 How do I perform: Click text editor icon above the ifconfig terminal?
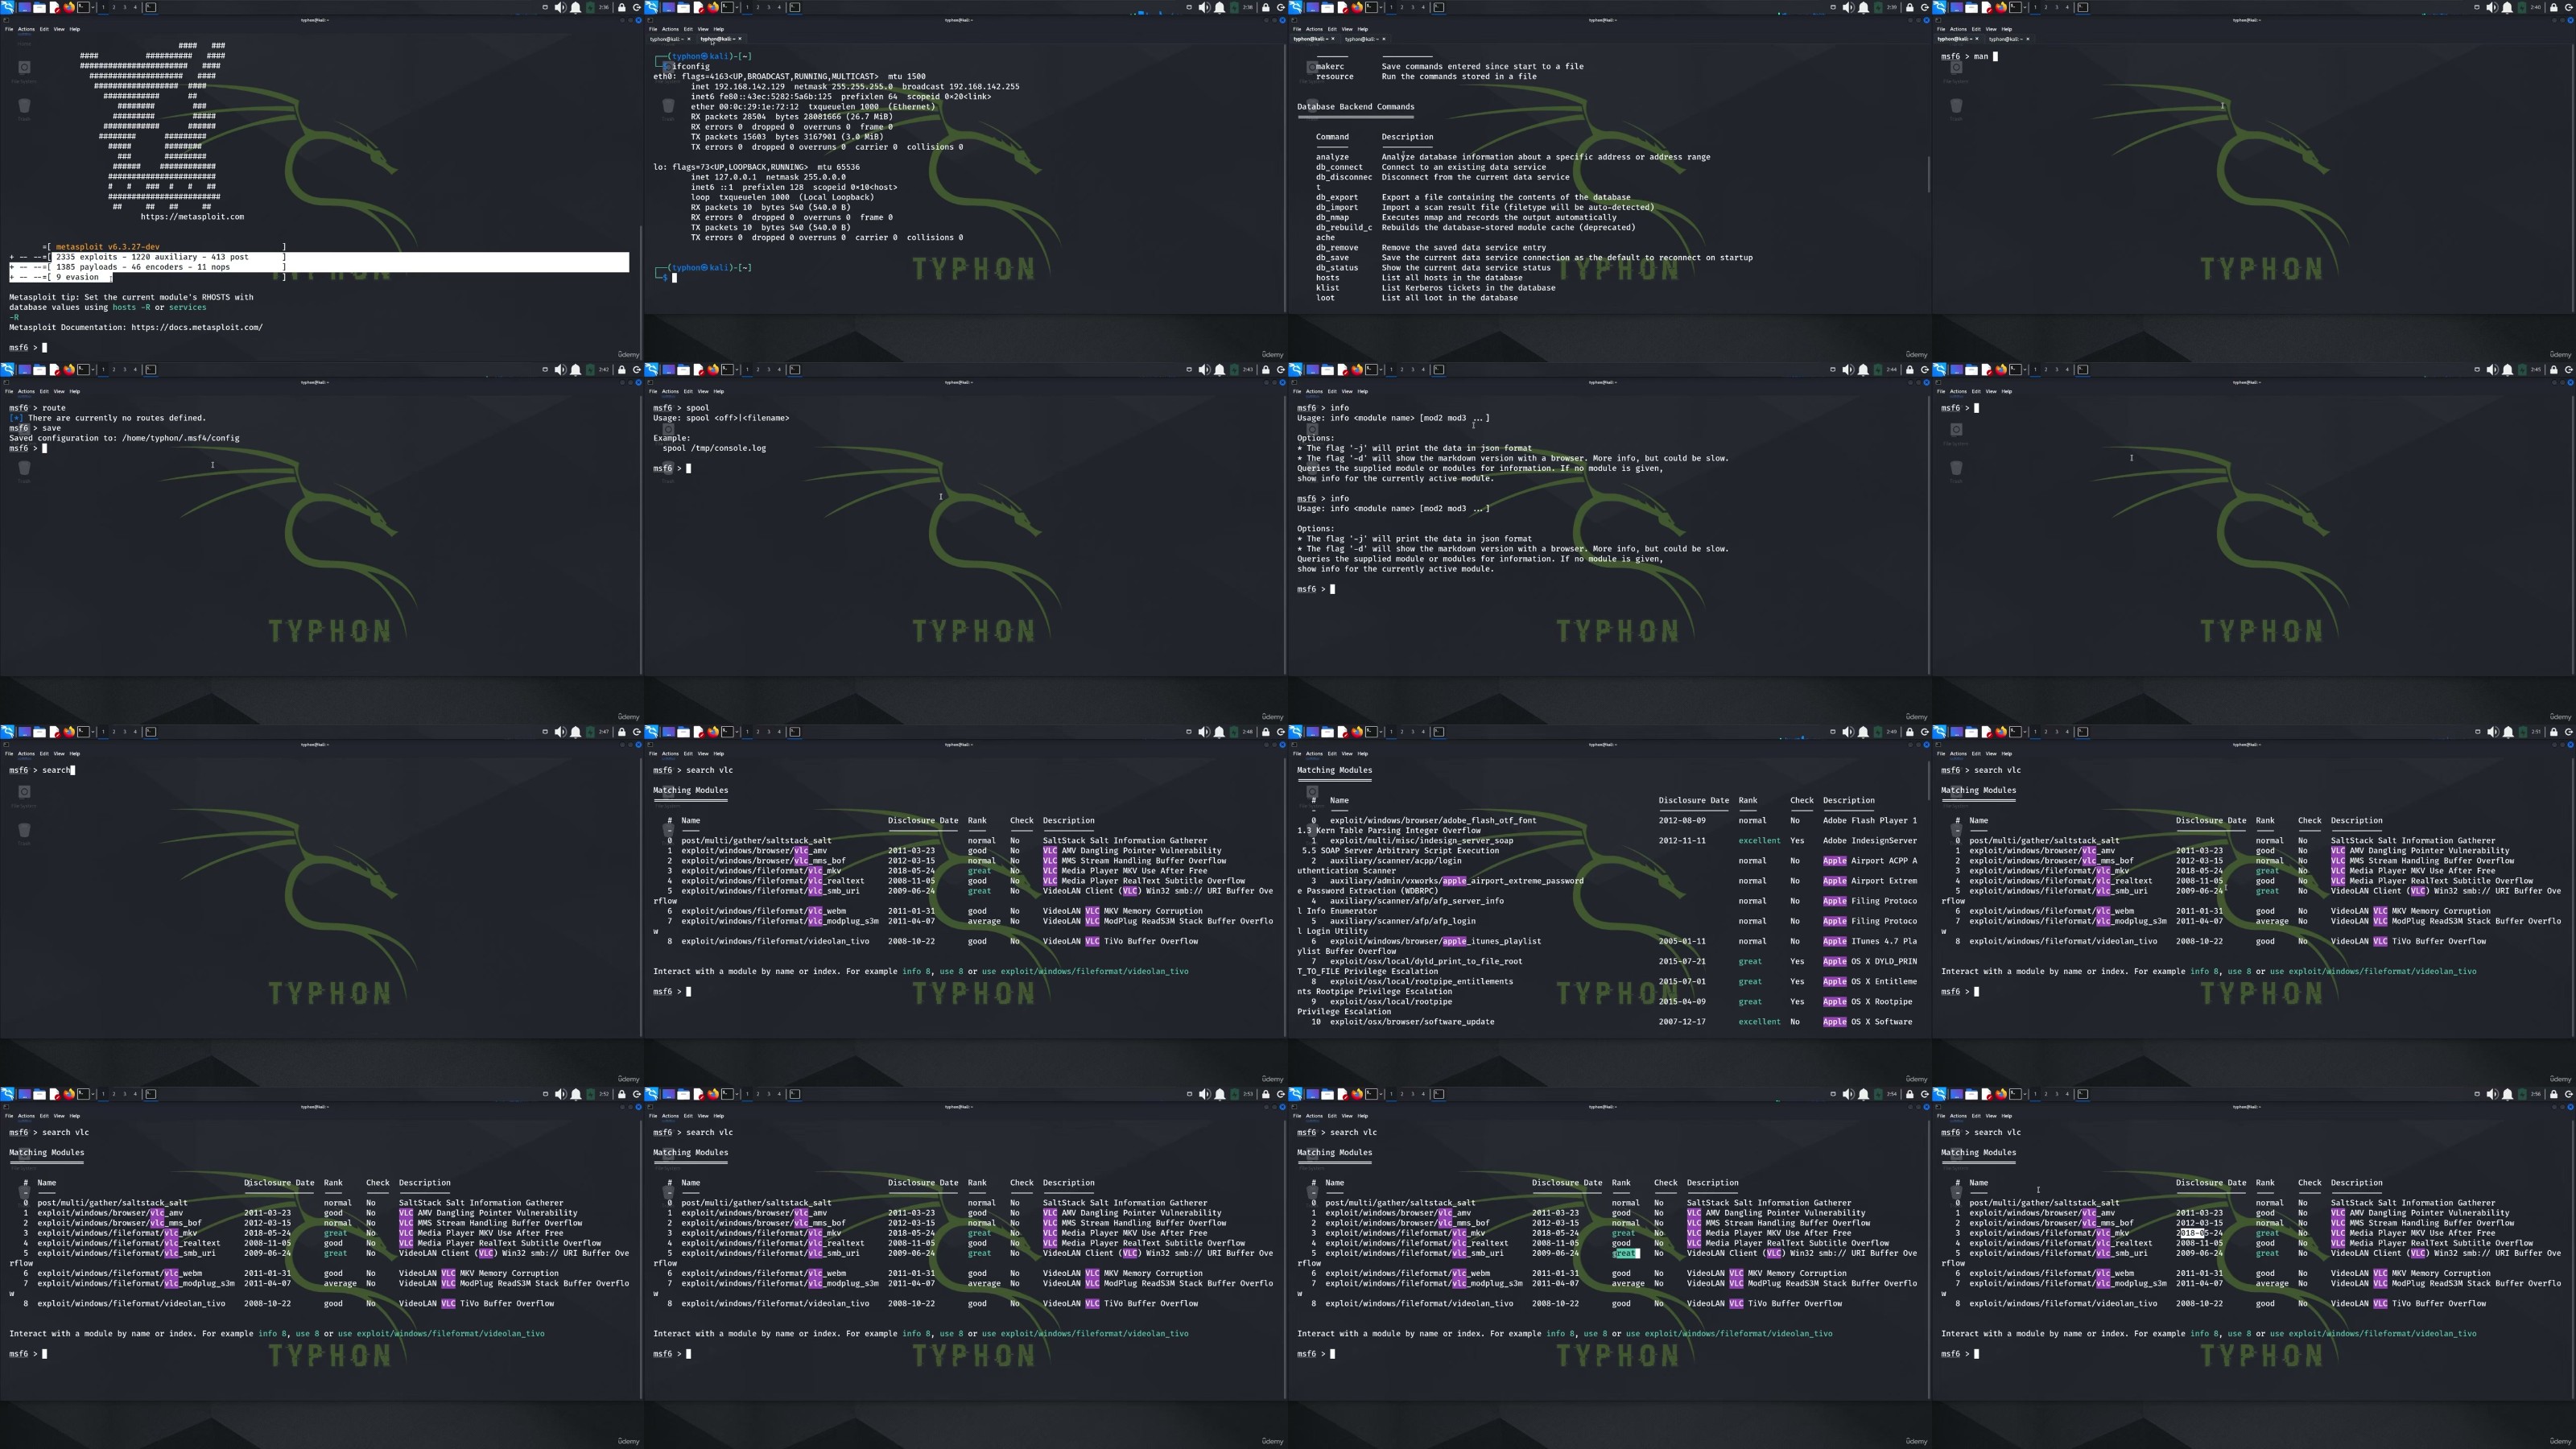698,7
